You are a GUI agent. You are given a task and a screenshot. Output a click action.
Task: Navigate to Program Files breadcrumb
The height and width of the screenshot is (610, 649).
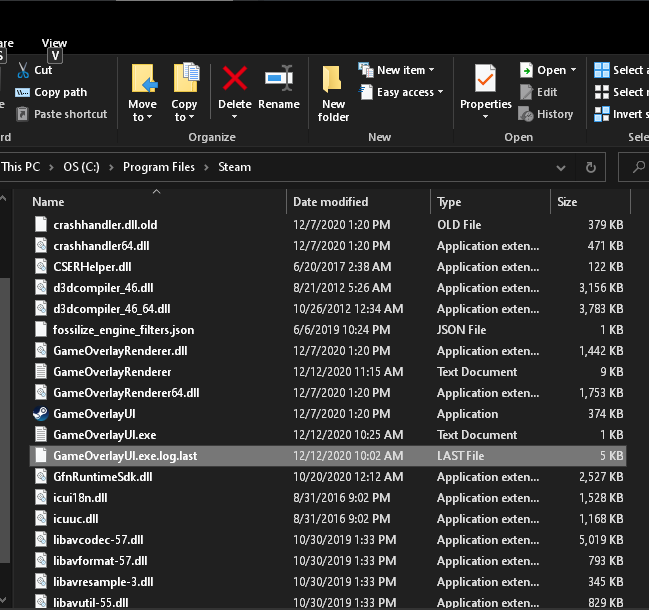[159, 167]
